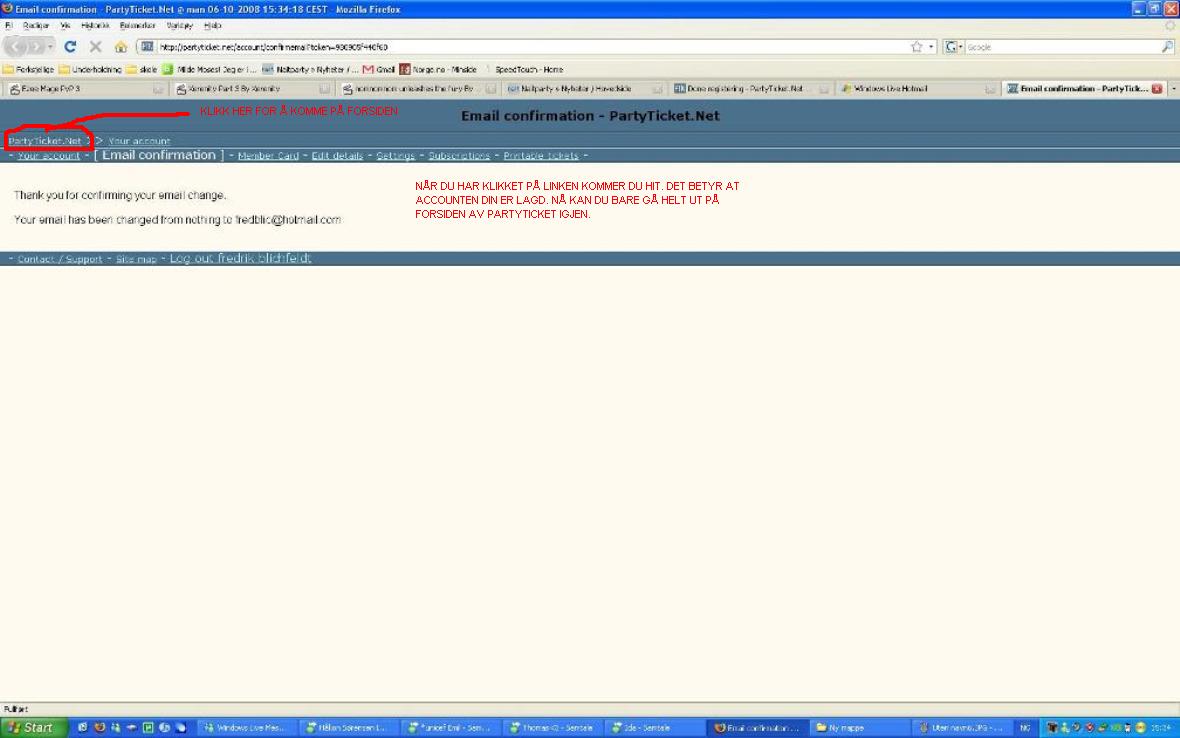
Task: Open the list-all-tabs dropdown arrow
Action: point(1174,89)
